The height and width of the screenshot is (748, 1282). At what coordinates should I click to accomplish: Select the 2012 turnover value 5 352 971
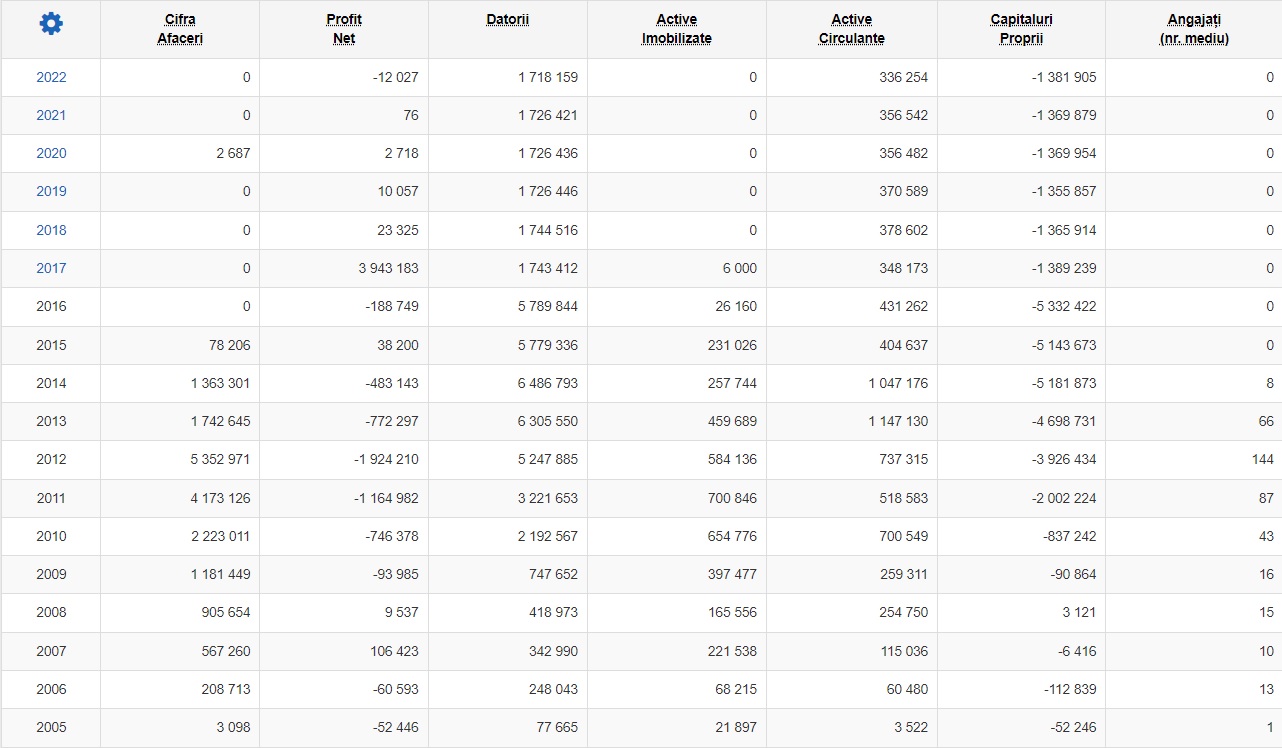tap(220, 459)
